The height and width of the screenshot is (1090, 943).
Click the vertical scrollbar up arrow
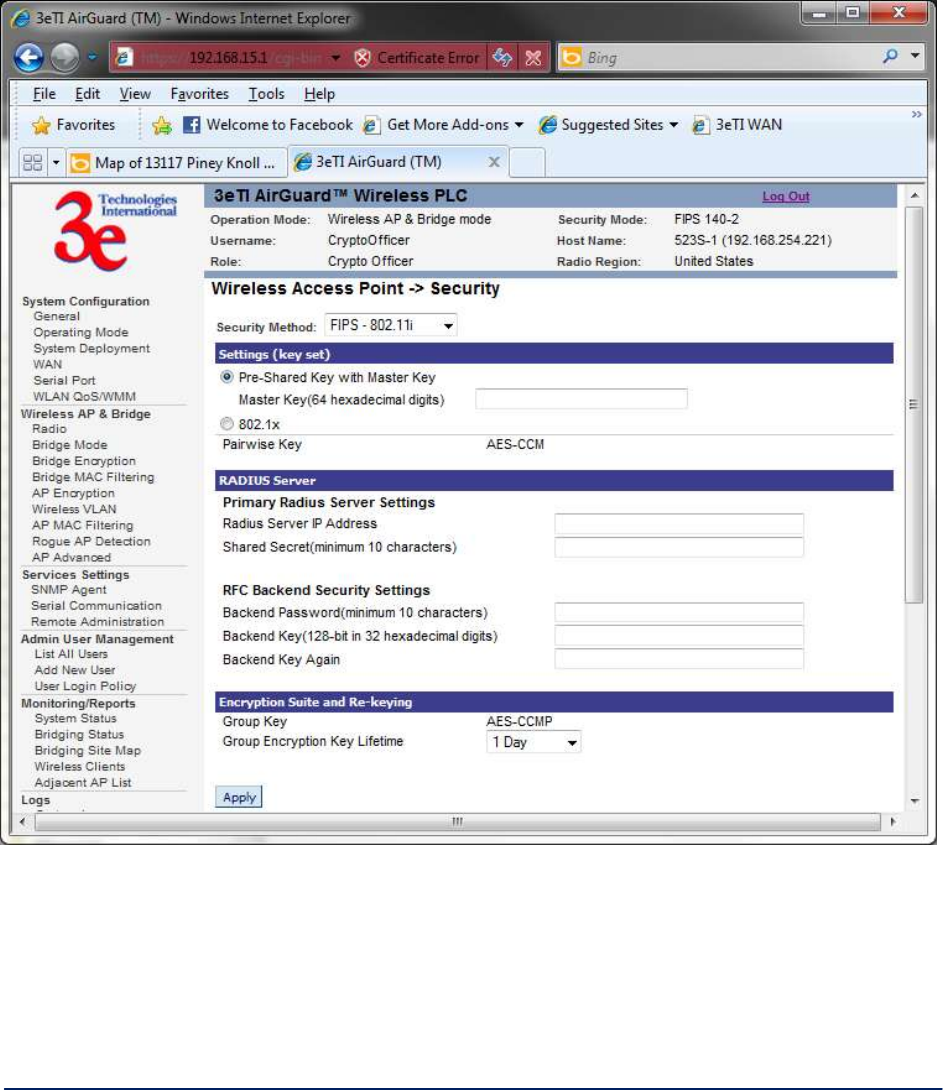click(915, 195)
